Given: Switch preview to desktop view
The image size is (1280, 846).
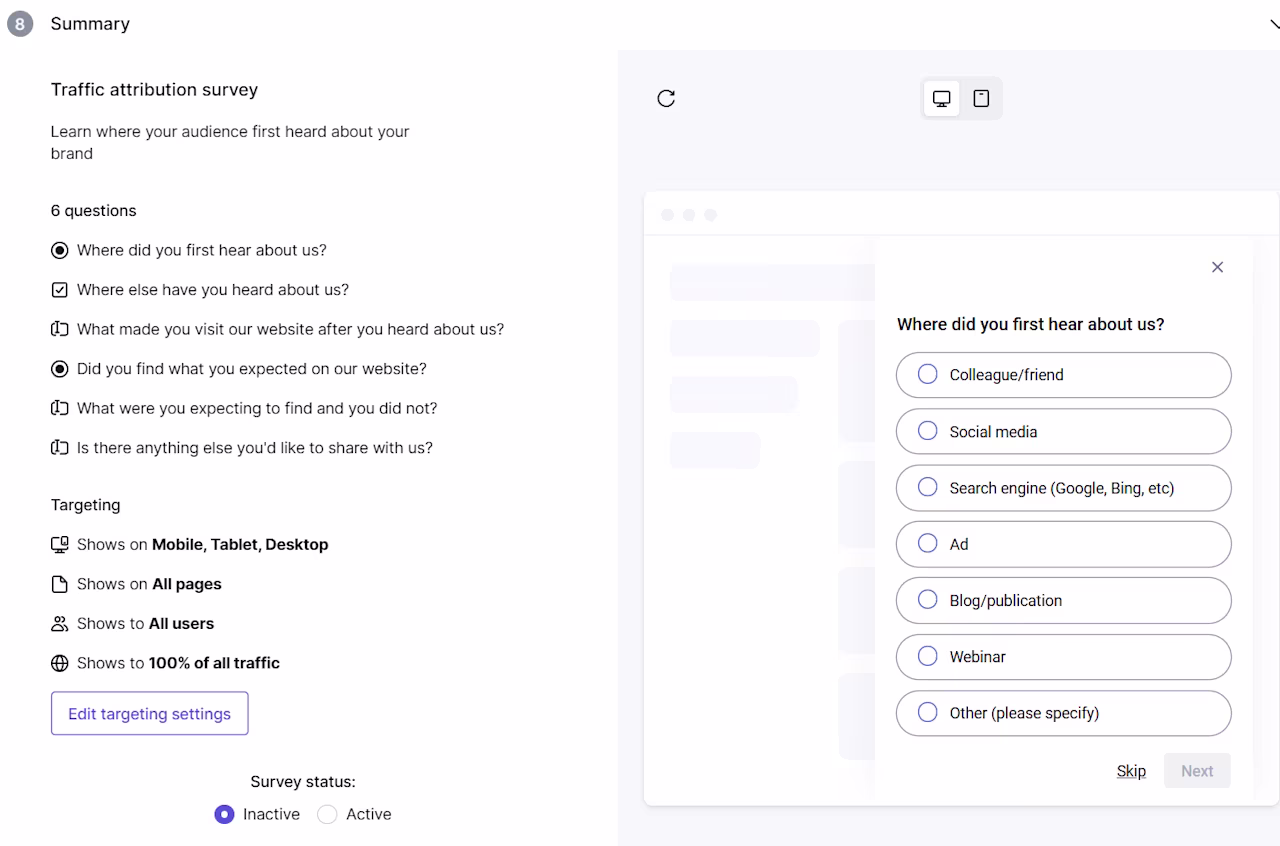Looking at the screenshot, I should pyautogui.click(x=942, y=98).
